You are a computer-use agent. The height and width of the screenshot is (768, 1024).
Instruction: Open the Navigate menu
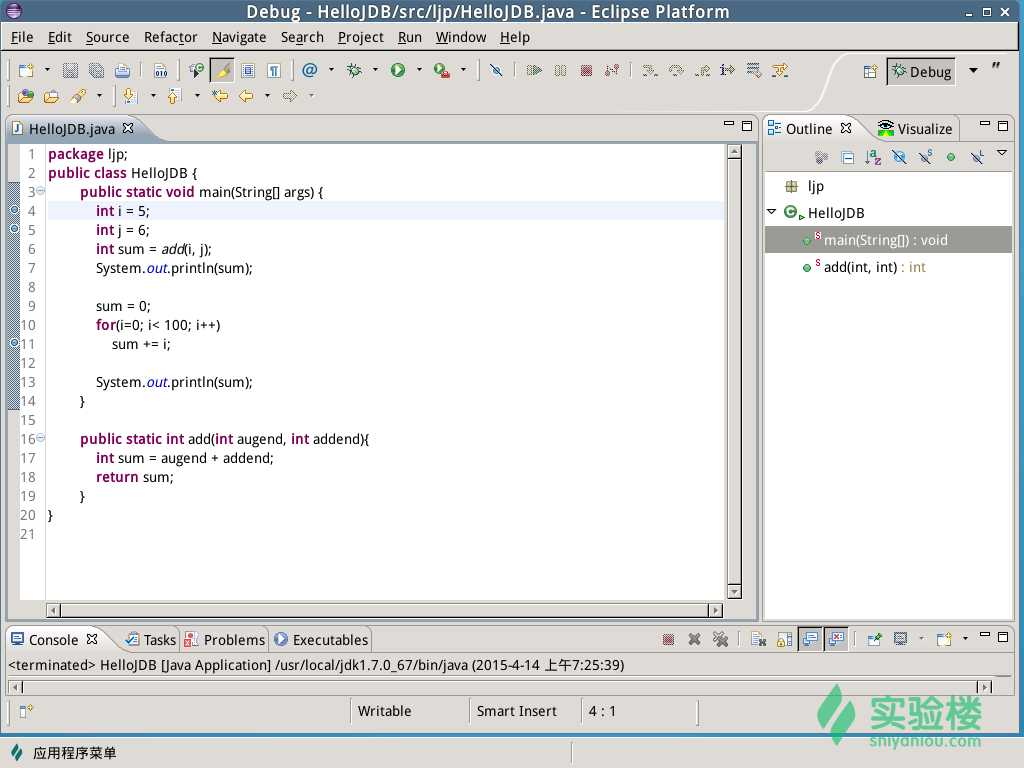pyautogui.click(x=239, y=37)
